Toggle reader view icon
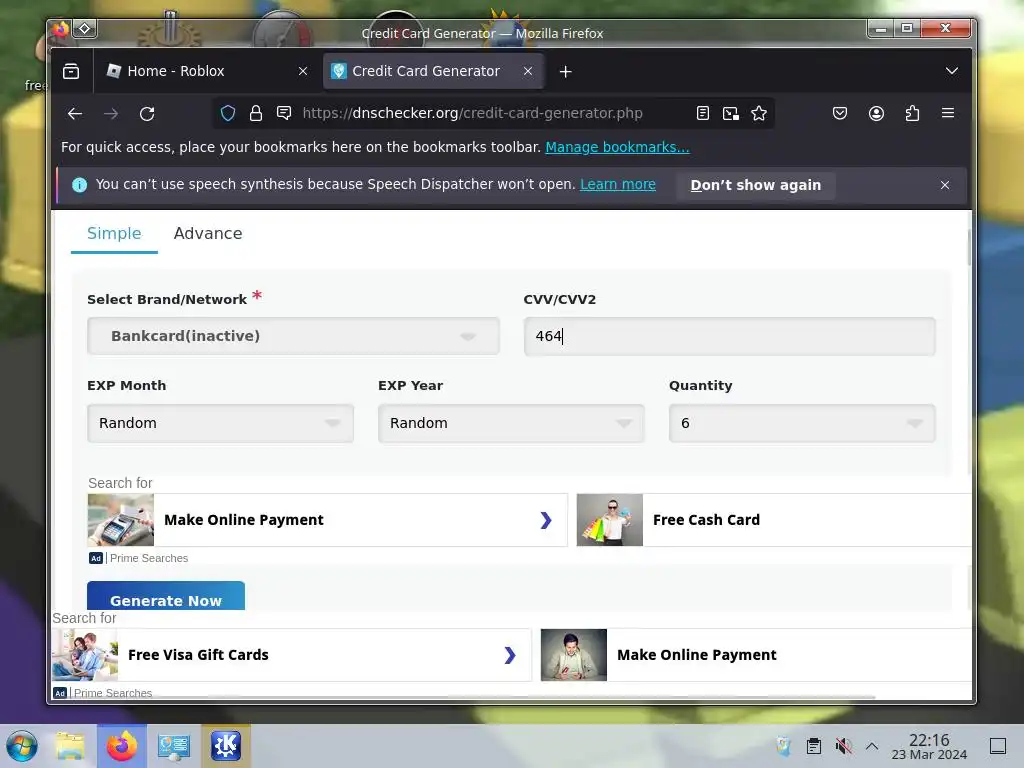Image resolution: width=1024 pixels, height=768 pixels. 703,114
